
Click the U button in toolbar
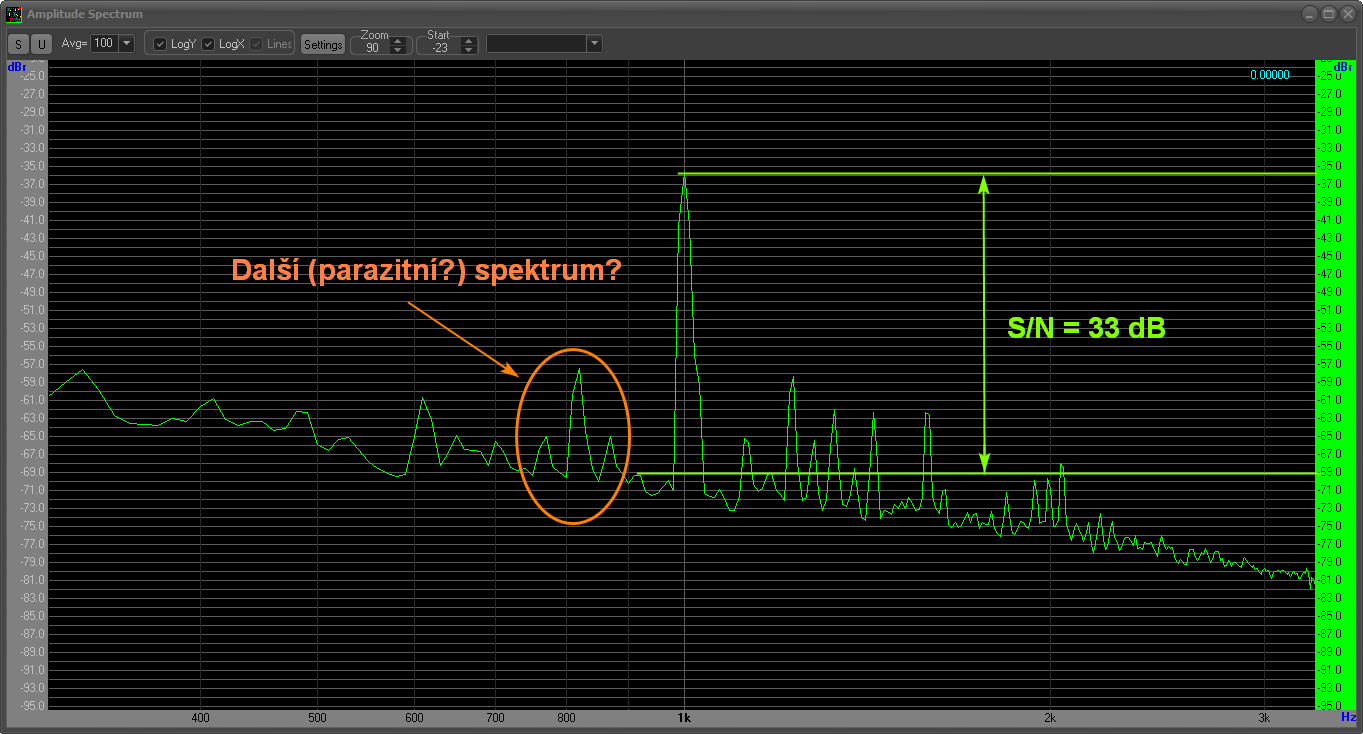[x=41, y=44]
